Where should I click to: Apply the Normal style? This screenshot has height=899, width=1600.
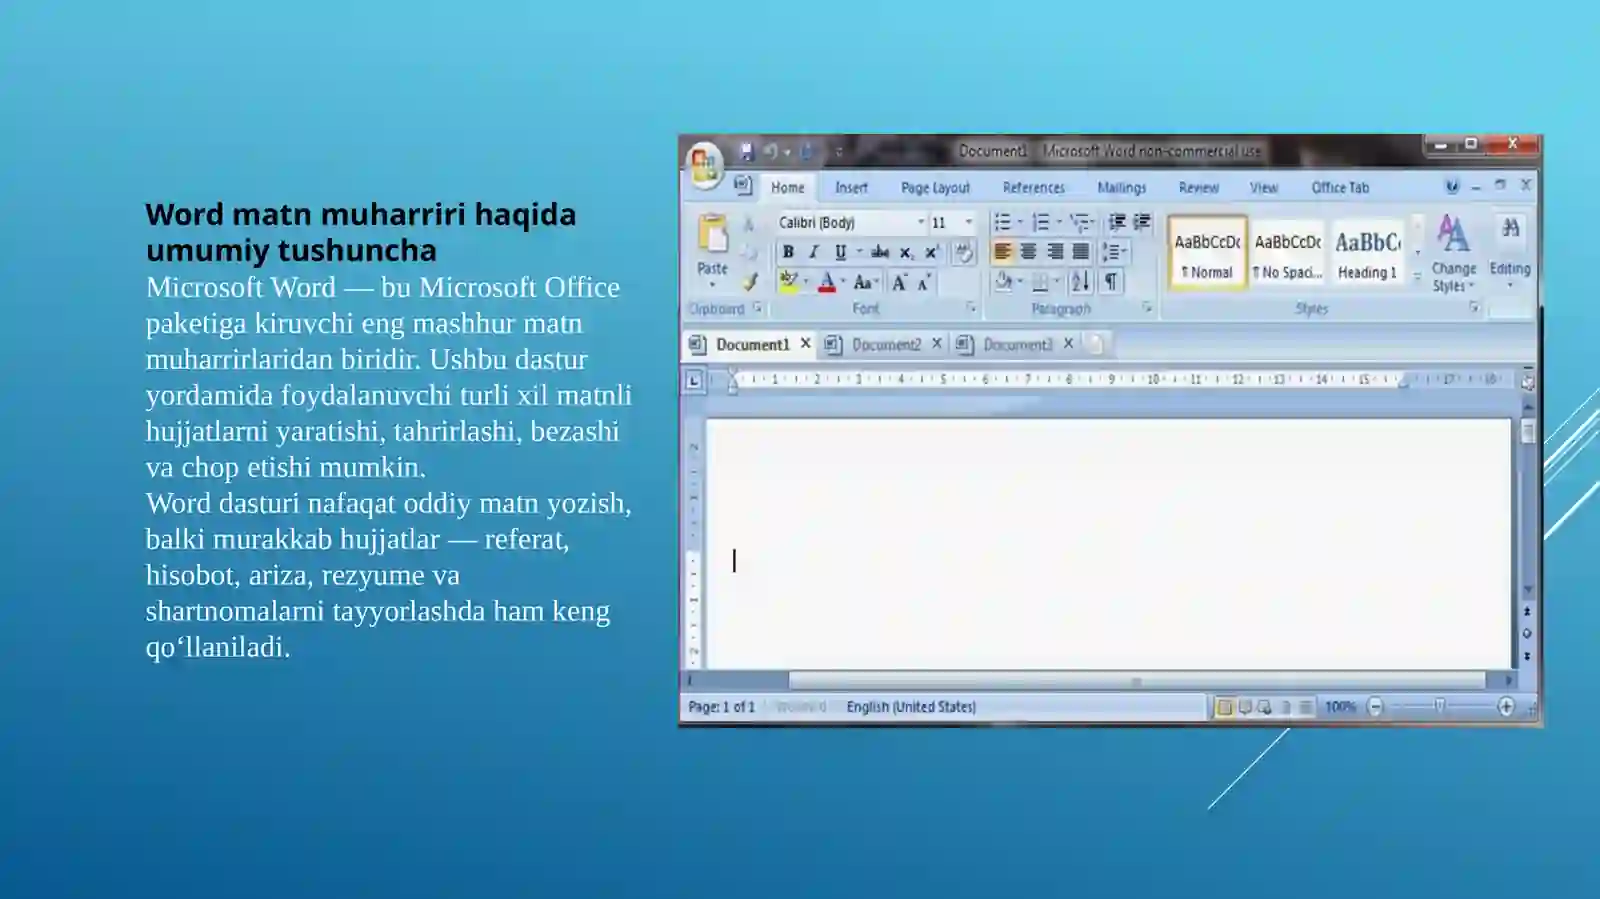(x=1207, y=253)
